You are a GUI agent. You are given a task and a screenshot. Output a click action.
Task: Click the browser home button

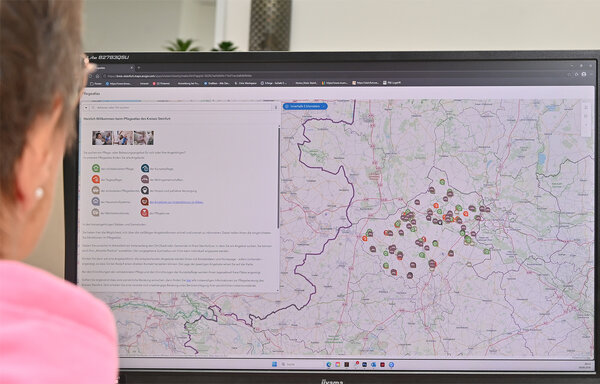point(98,76)
